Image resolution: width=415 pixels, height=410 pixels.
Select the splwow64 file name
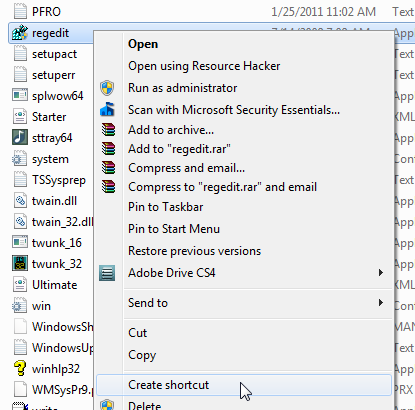pos(57,96)
